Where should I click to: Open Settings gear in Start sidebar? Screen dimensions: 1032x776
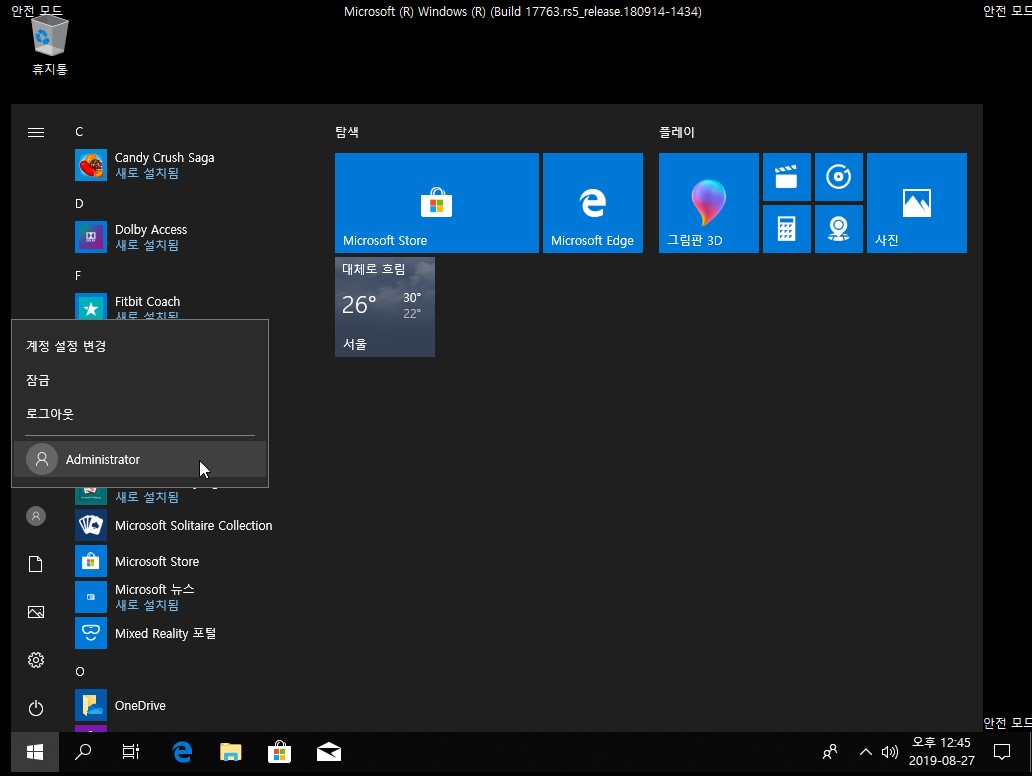[36, 660]
